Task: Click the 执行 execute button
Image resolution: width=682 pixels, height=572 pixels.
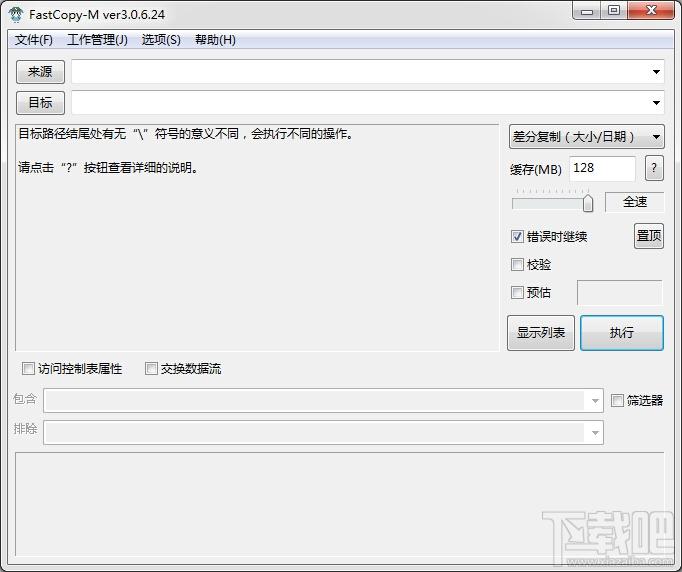Action: tap(622, 333)
